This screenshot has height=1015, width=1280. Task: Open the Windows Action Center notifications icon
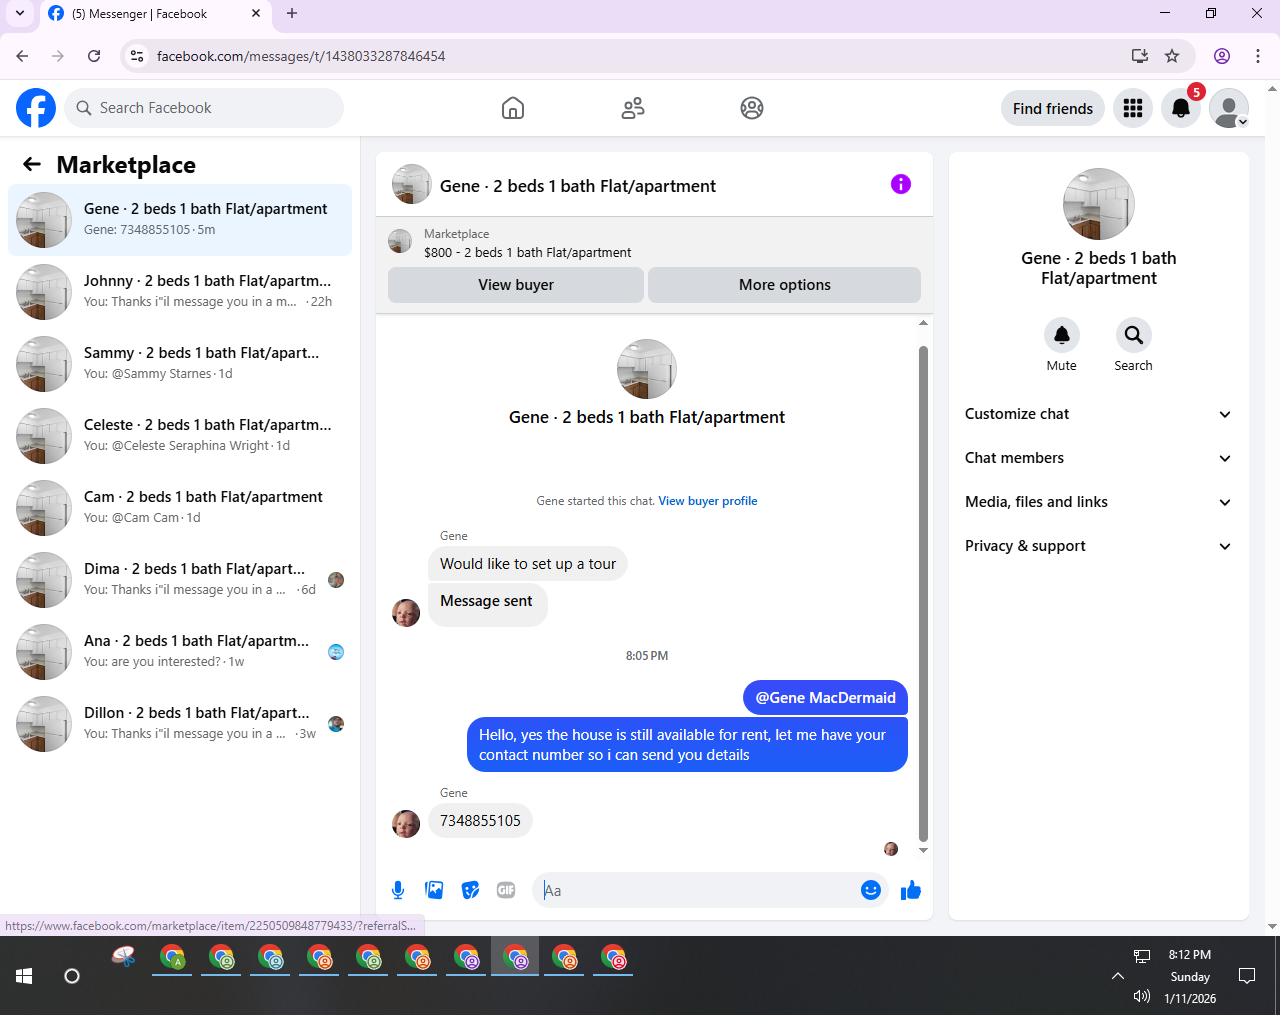(1247, 976)
